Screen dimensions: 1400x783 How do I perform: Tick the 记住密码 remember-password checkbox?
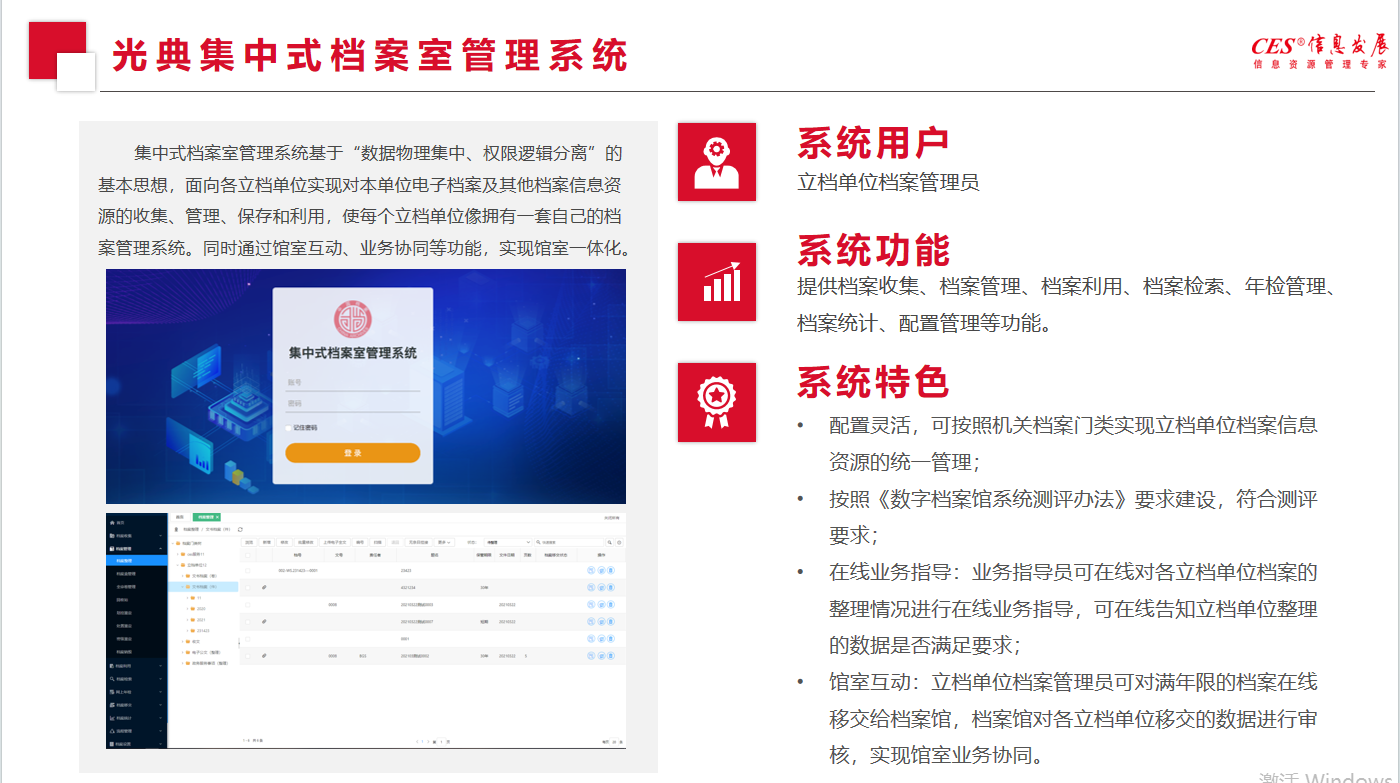(x=289, y=427)
